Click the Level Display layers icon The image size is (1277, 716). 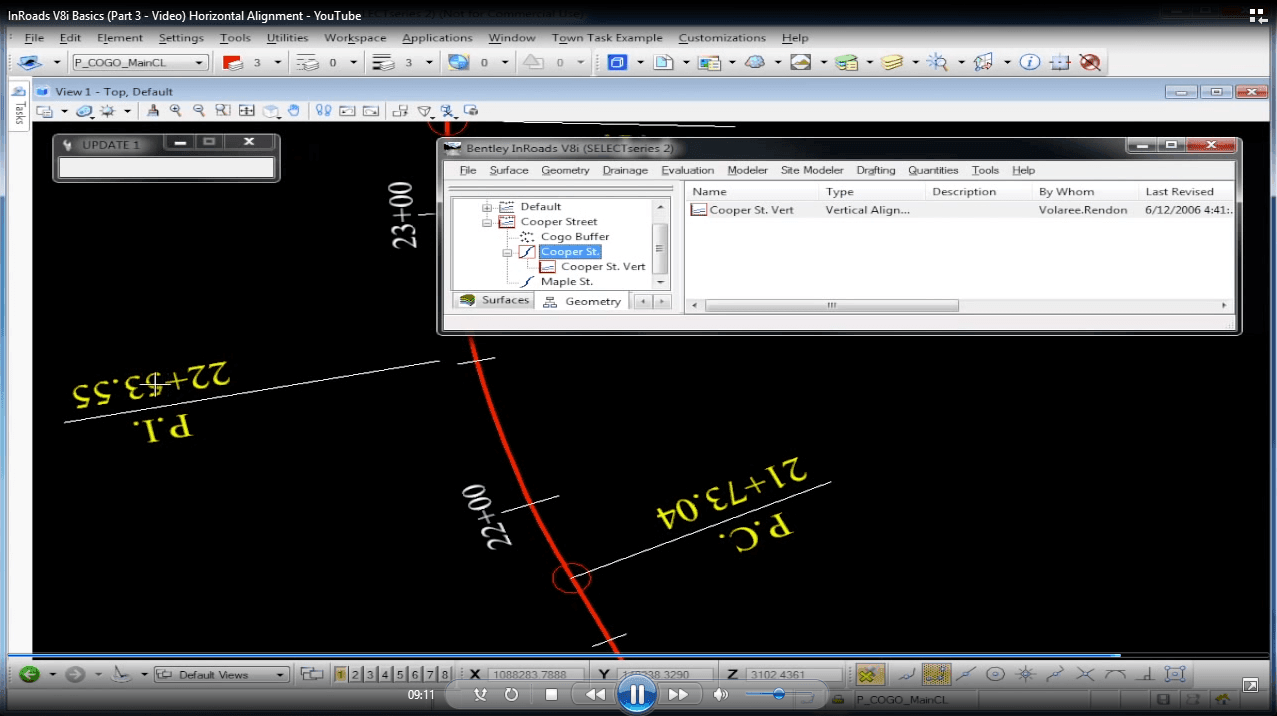click(x=893, y=62)
